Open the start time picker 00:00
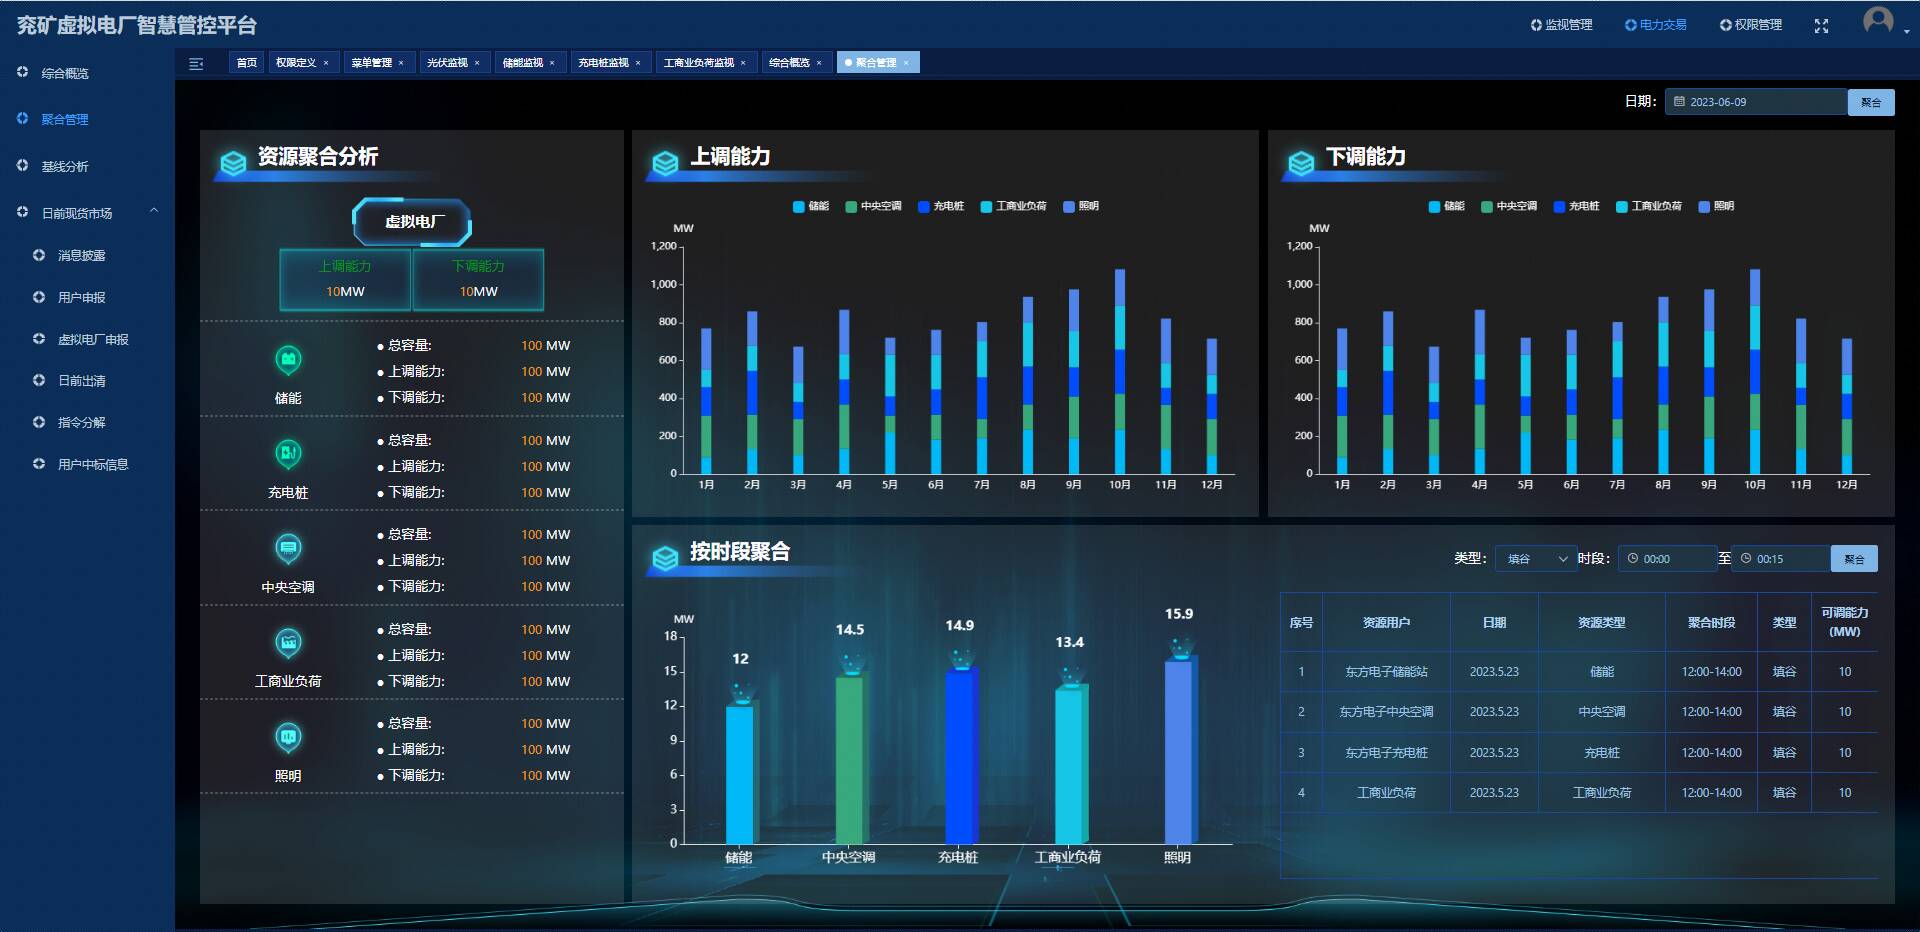This screenshot has height=932, width=1920. click(1667, 559)
